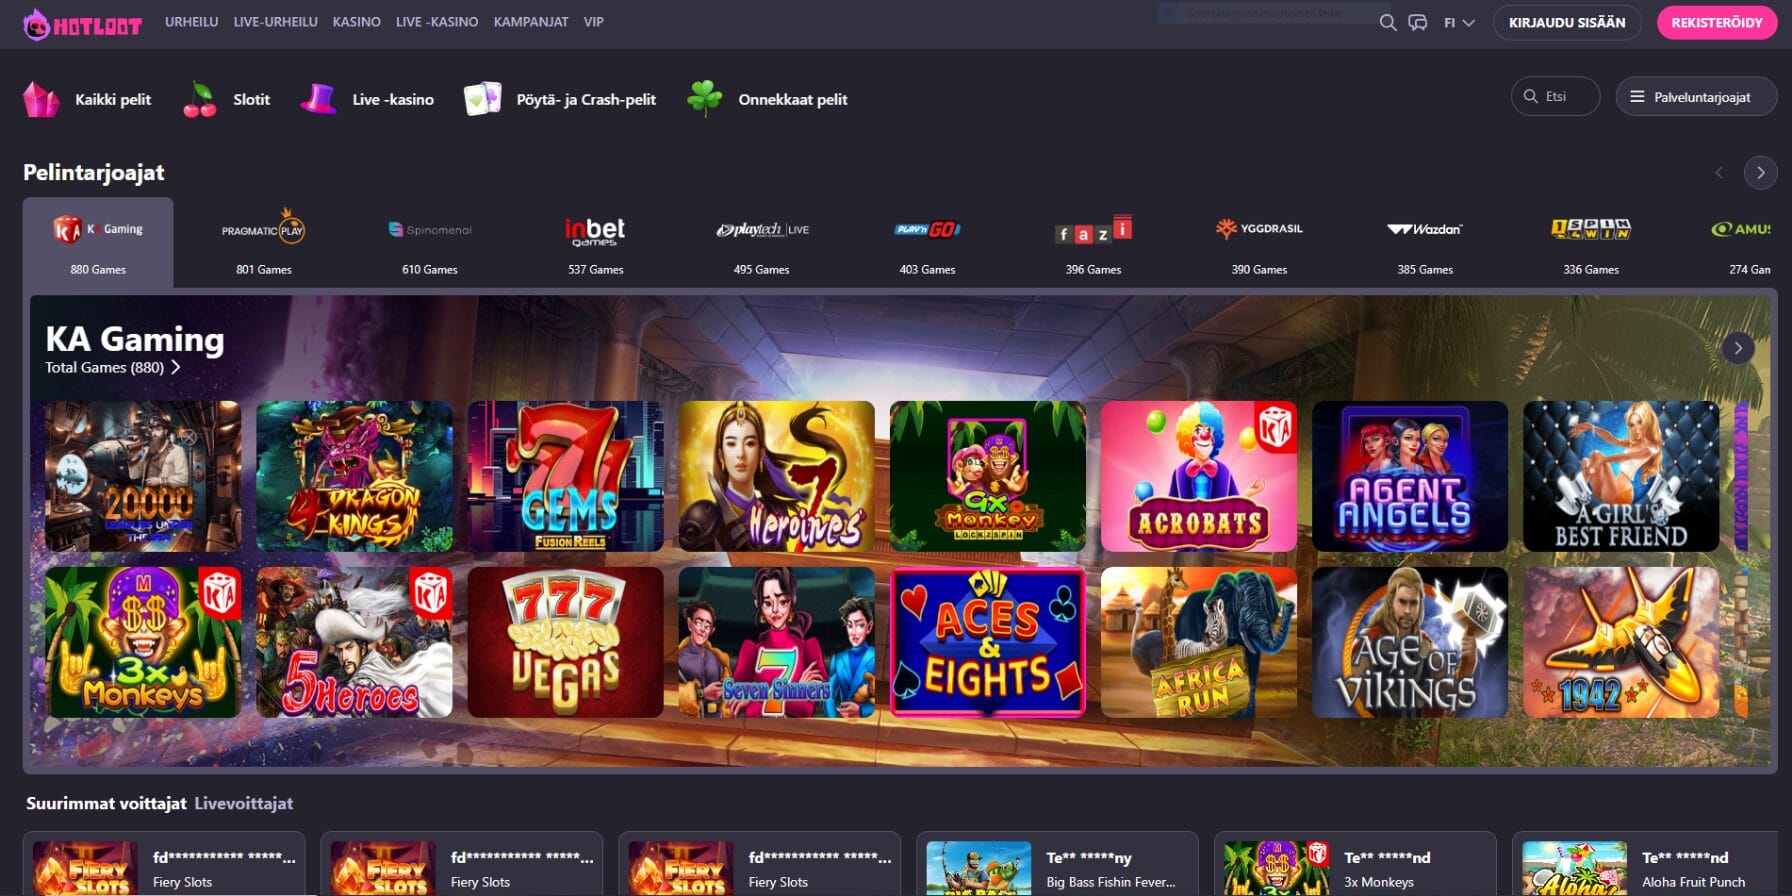Open the Aces & Eights game thumbnail
This screenshot has width=1792, height=896.
click(x=988, y=642)
